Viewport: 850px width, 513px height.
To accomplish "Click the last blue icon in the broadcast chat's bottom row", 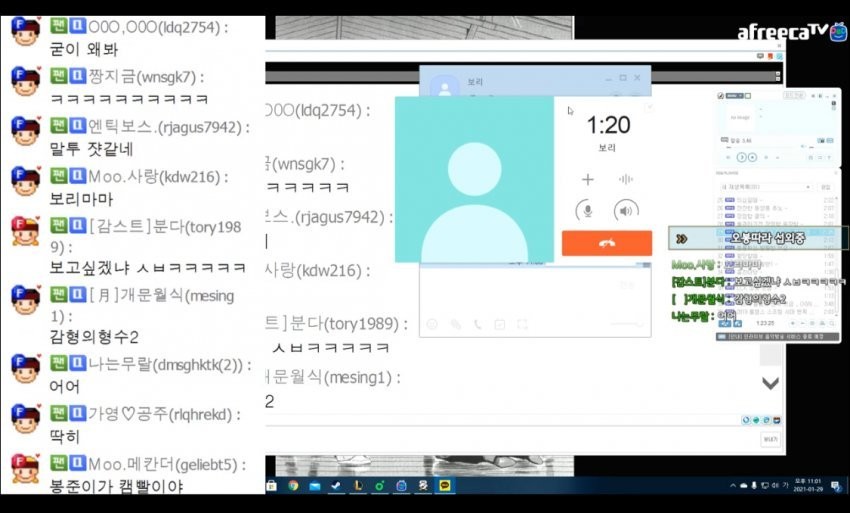I will [x=777, y=420].
